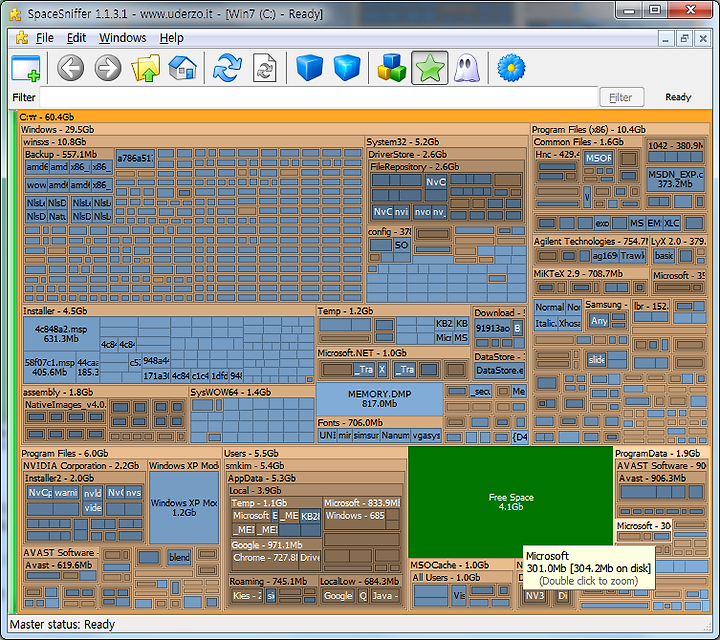Close the inner child window

pyautogui.click(x=703, y=39)
